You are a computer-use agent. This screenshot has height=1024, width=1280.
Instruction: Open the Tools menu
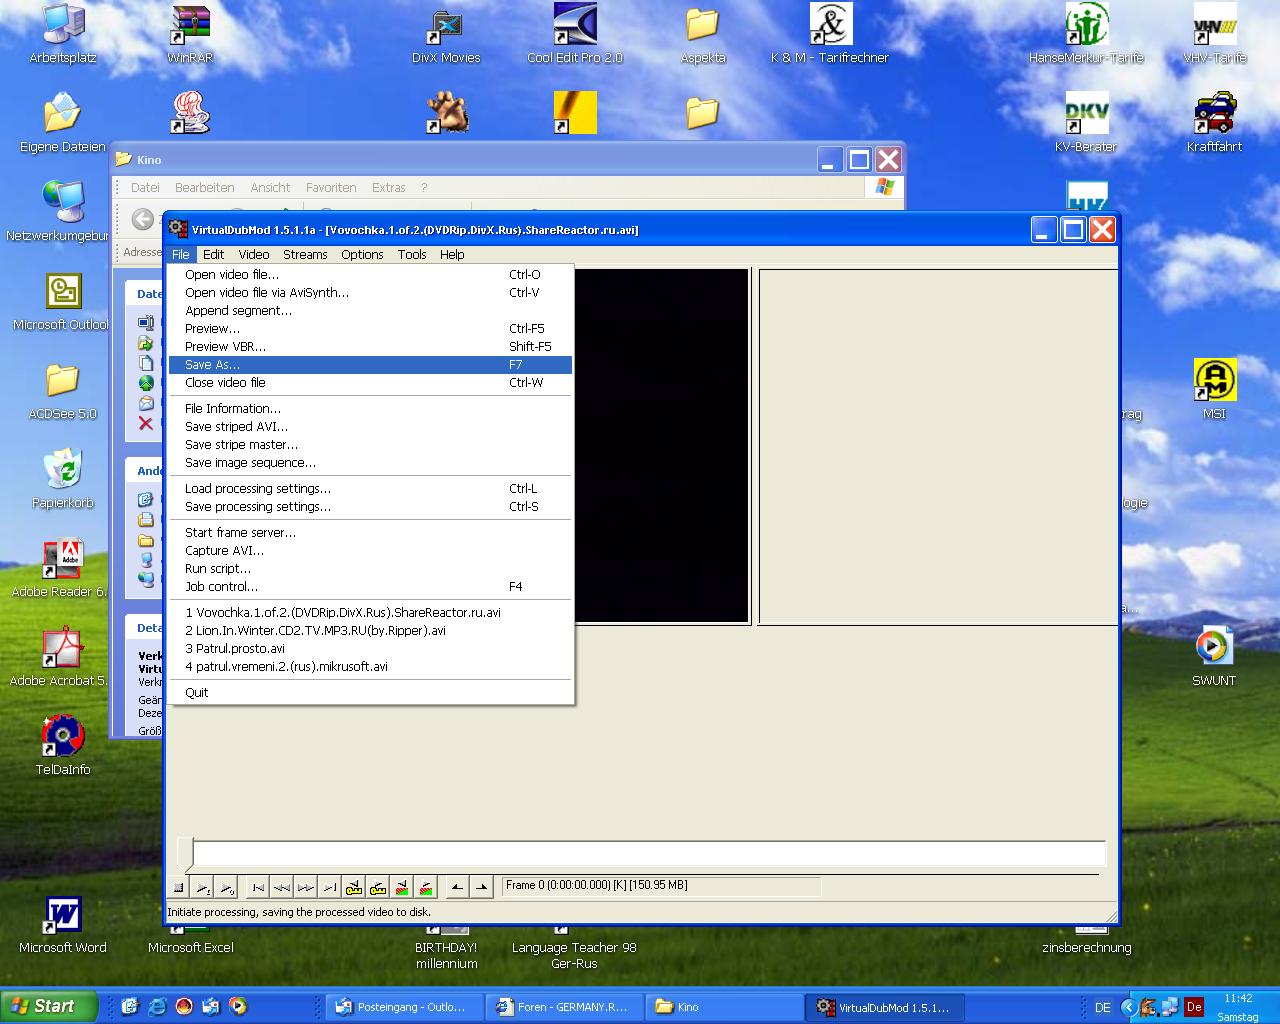412,255
